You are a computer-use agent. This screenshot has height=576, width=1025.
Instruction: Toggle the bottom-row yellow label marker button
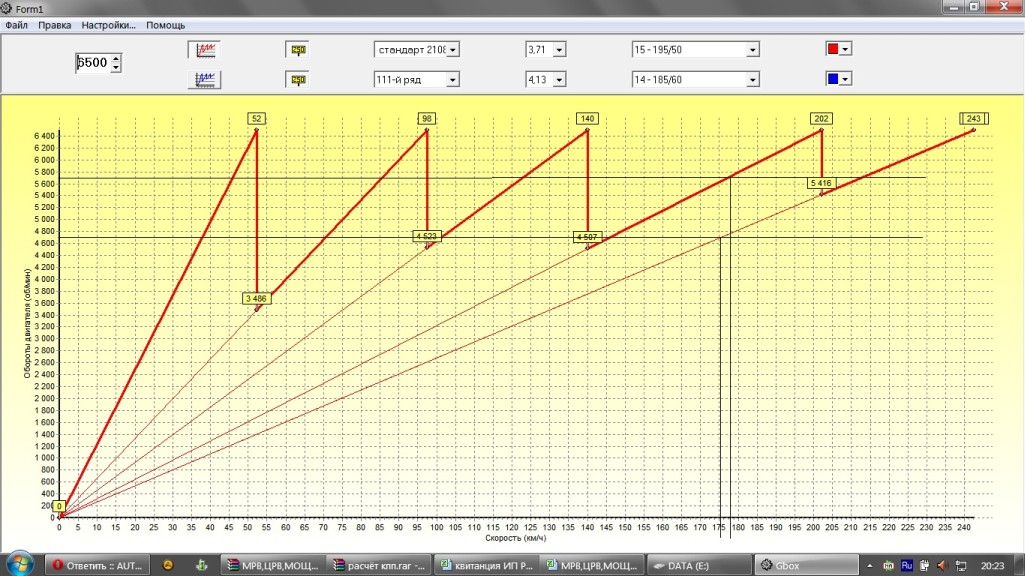297,79
